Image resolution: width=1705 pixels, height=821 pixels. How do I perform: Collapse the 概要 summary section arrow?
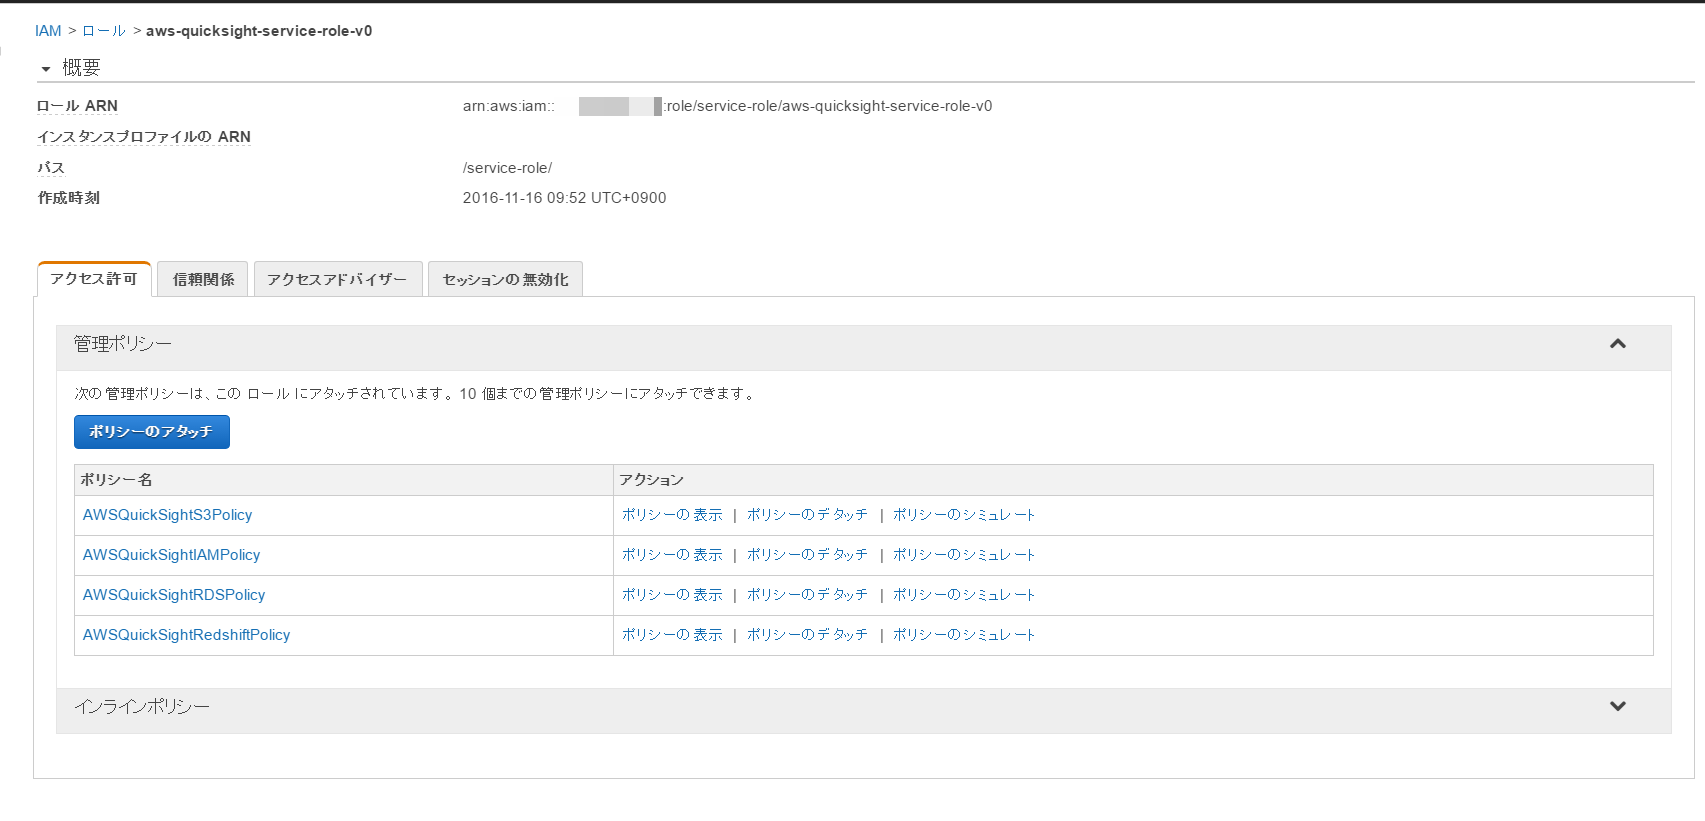46,69
